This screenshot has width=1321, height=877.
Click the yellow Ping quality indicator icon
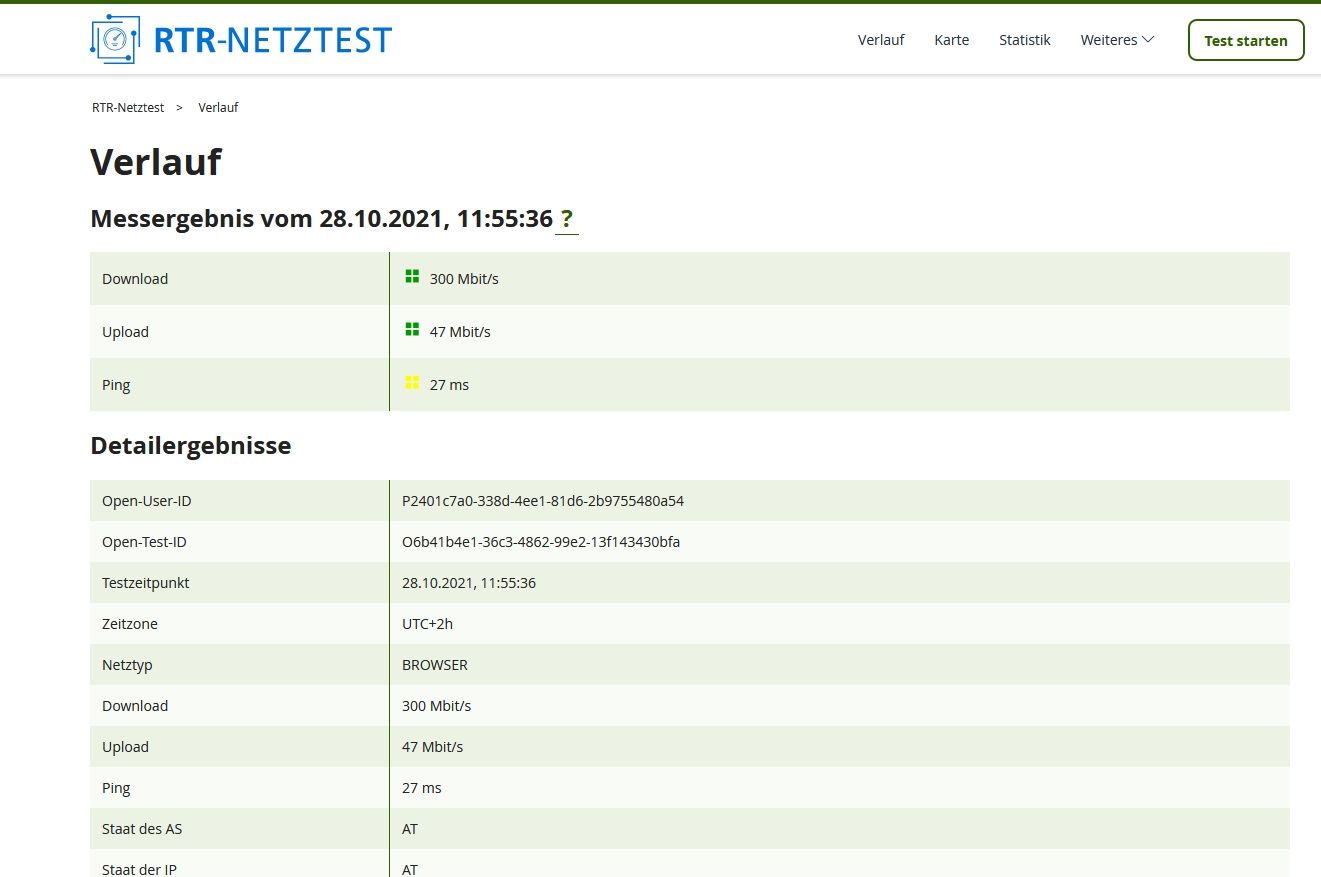click(412, 383)
